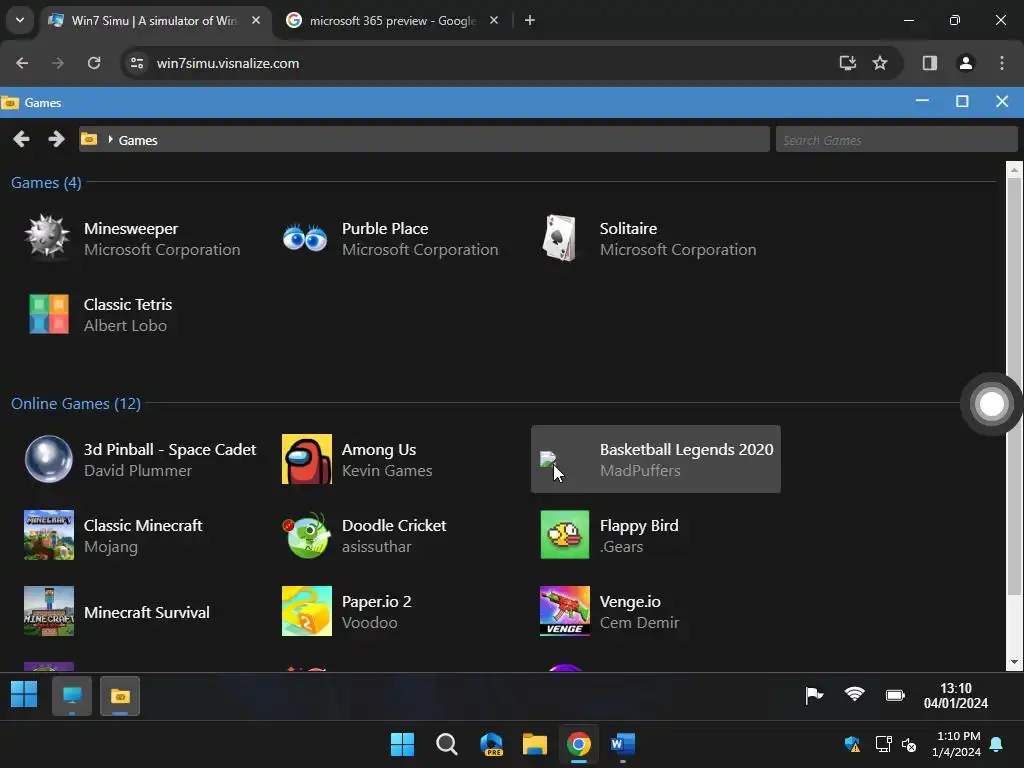The image size is (1024, 768).
Task: Click inside the Search Games field
Action: [x=896, y=140]
